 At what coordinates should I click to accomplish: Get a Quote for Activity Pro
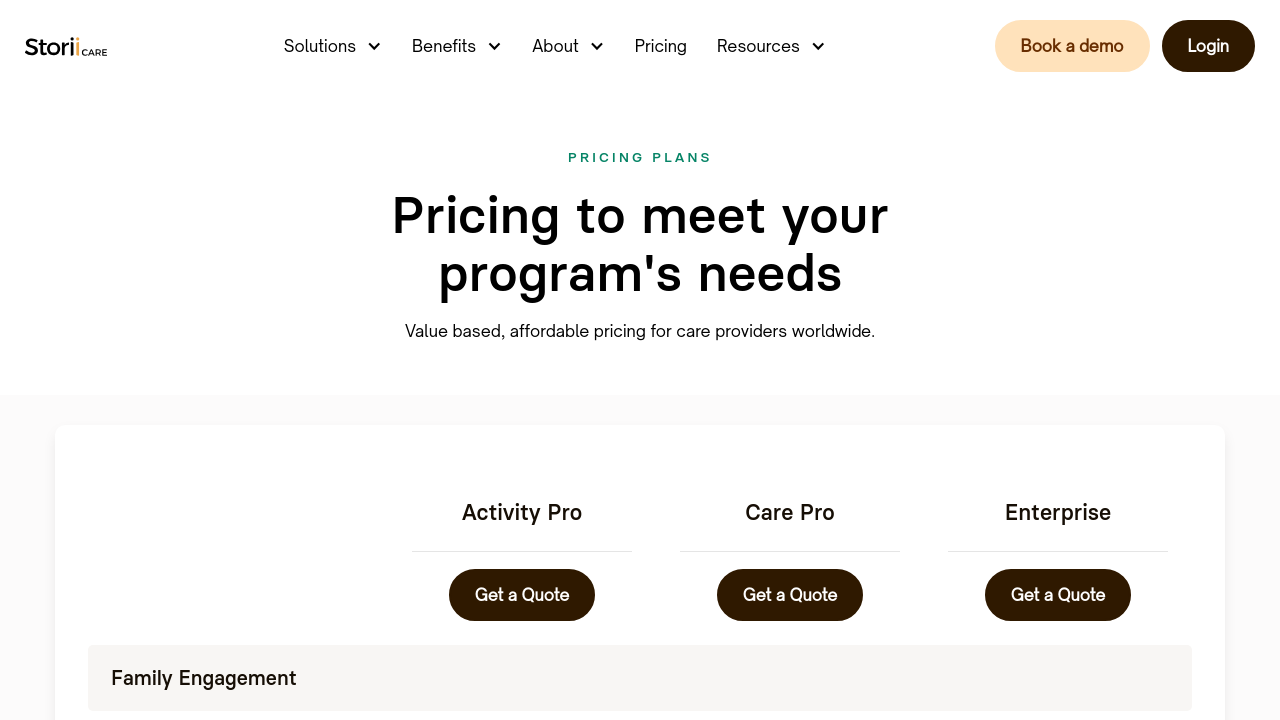(x=522, y=595)
